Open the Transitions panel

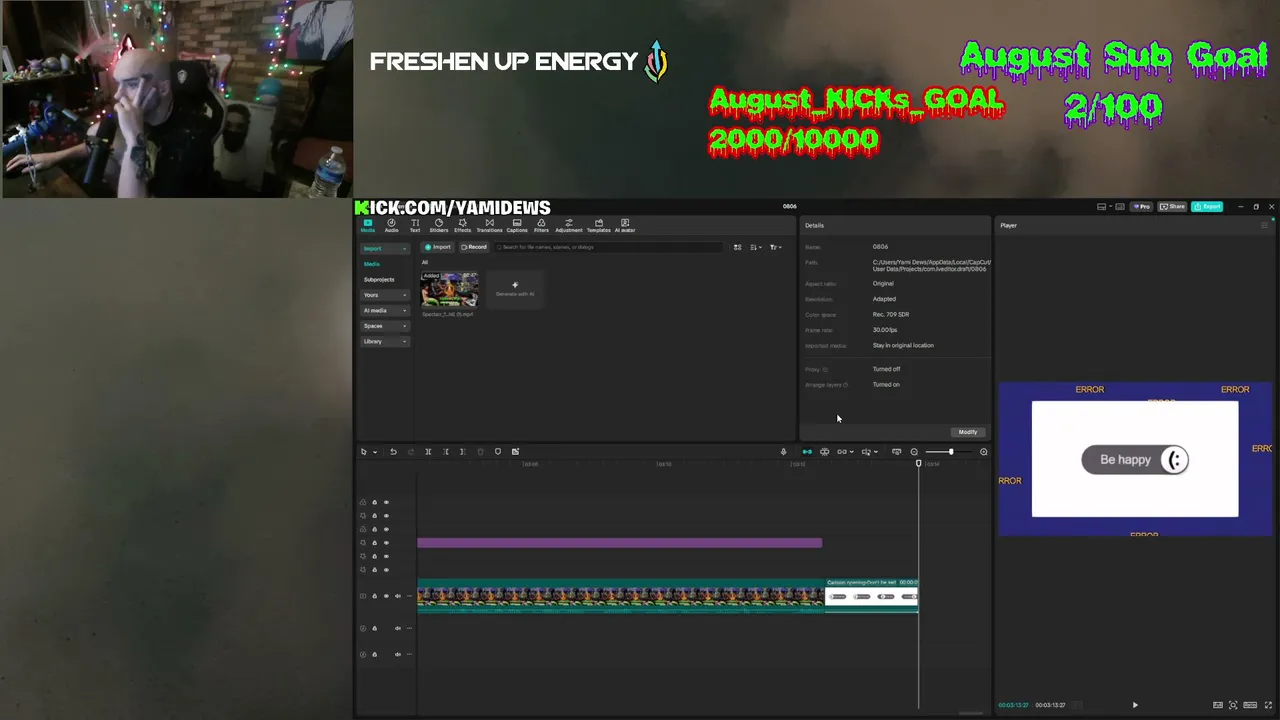point(489,225)
